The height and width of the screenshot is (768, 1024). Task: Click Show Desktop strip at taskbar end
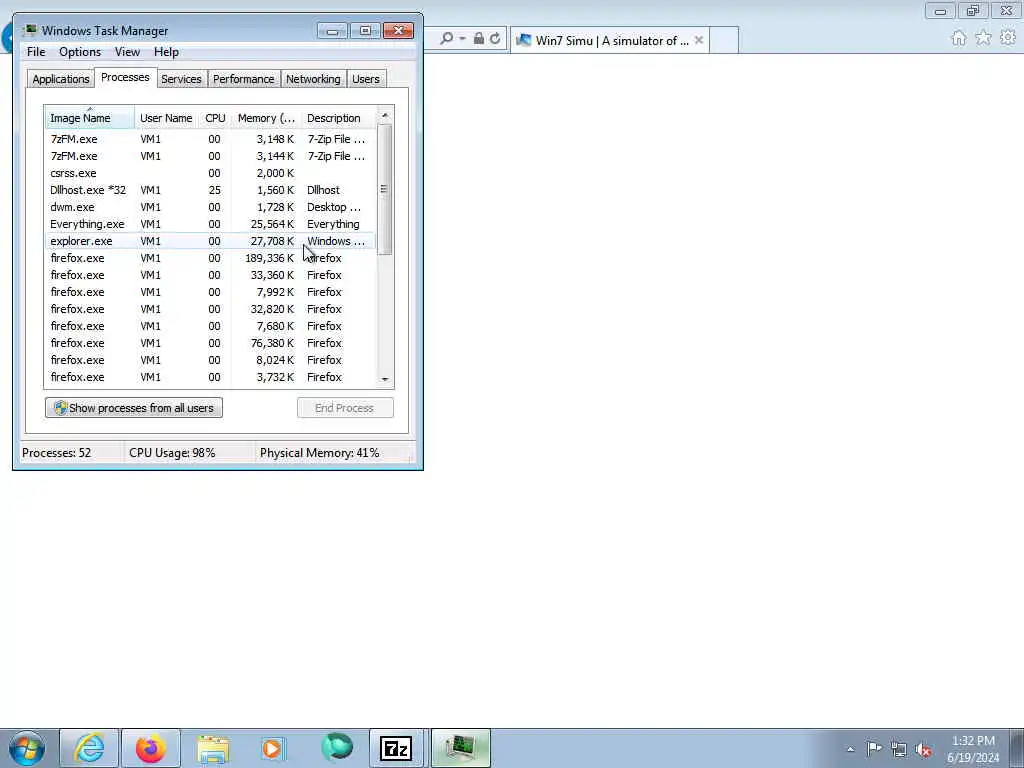[1017, 748]
